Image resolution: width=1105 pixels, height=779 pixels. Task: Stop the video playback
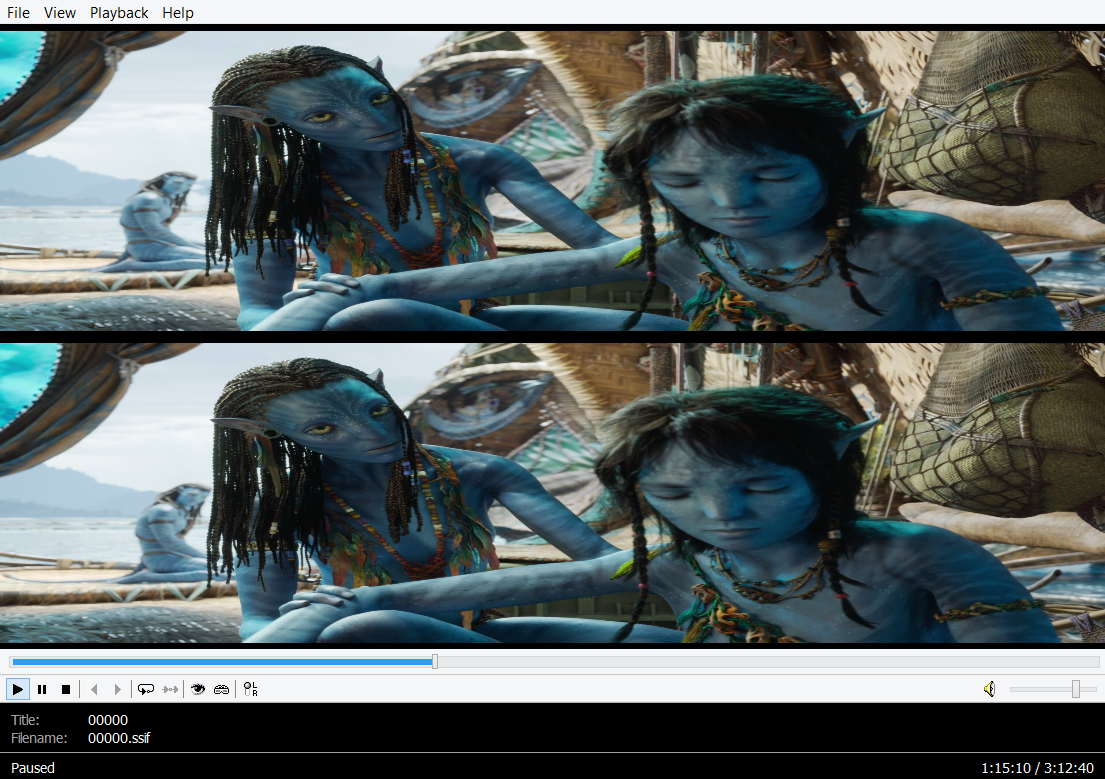pyautogui.click(x=66, y=689)
